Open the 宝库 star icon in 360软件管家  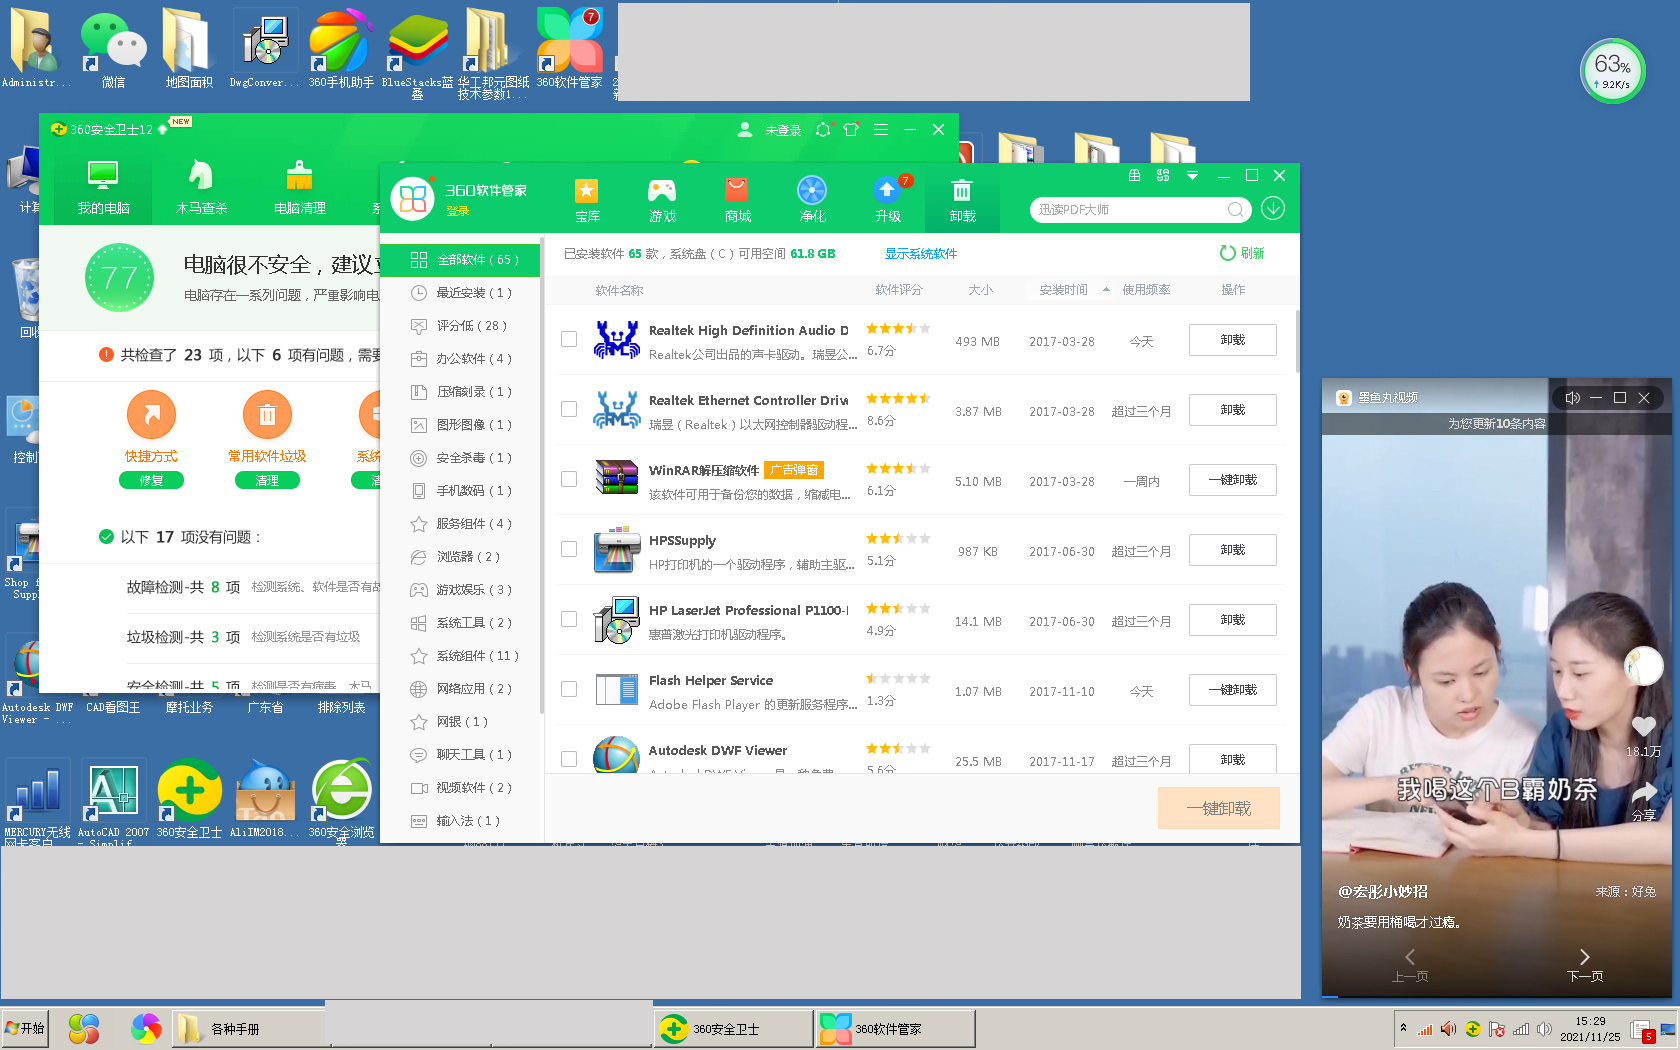(587, 199)
